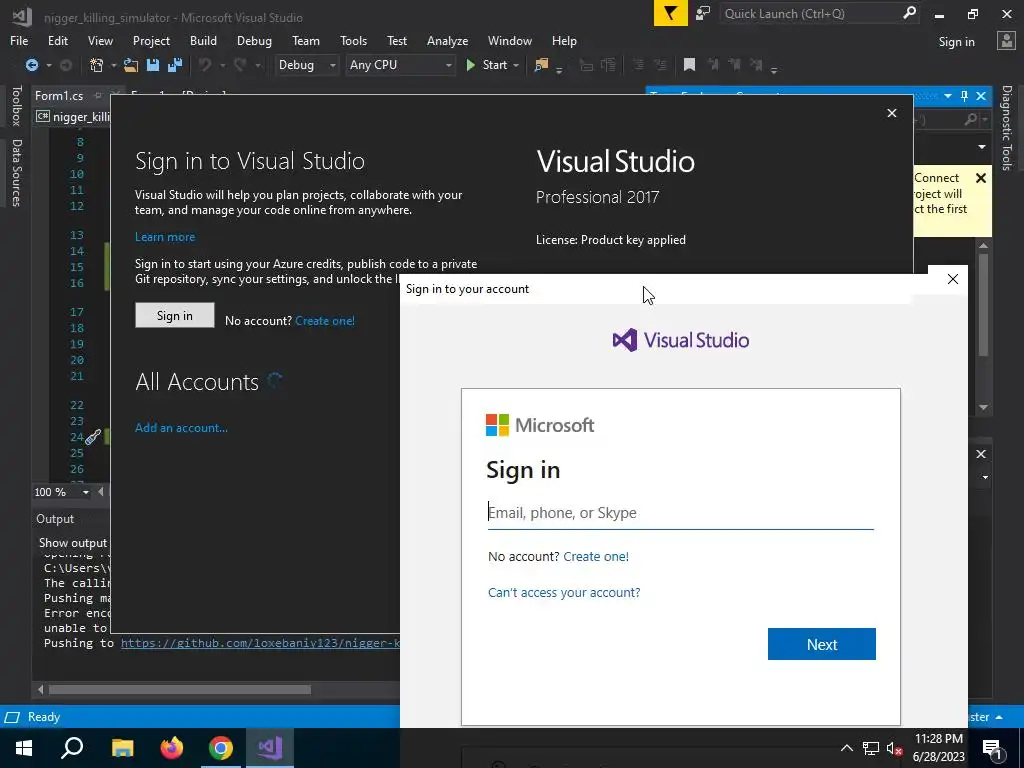Open the Any CPU platform dropdown
Viewport: 1024px width, 768px height.
[400, 65]
